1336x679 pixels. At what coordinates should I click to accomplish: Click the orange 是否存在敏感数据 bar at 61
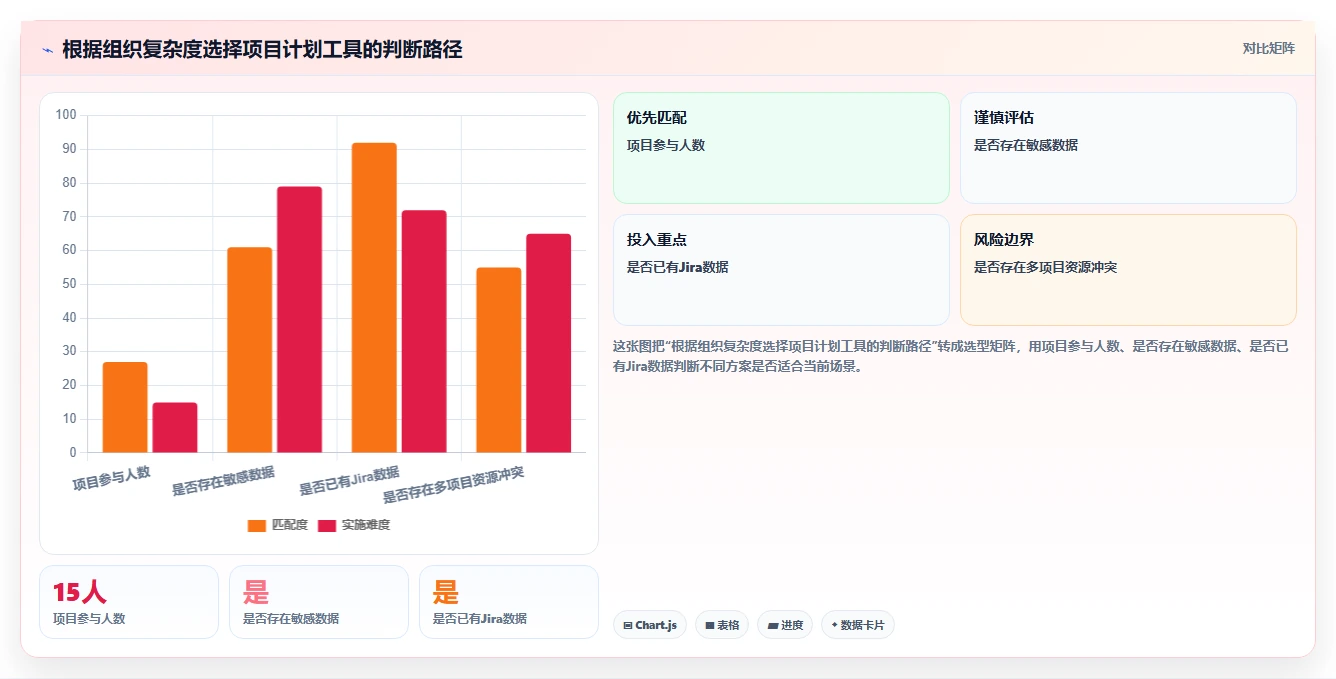pyautogui.click(x=249, y=350)
